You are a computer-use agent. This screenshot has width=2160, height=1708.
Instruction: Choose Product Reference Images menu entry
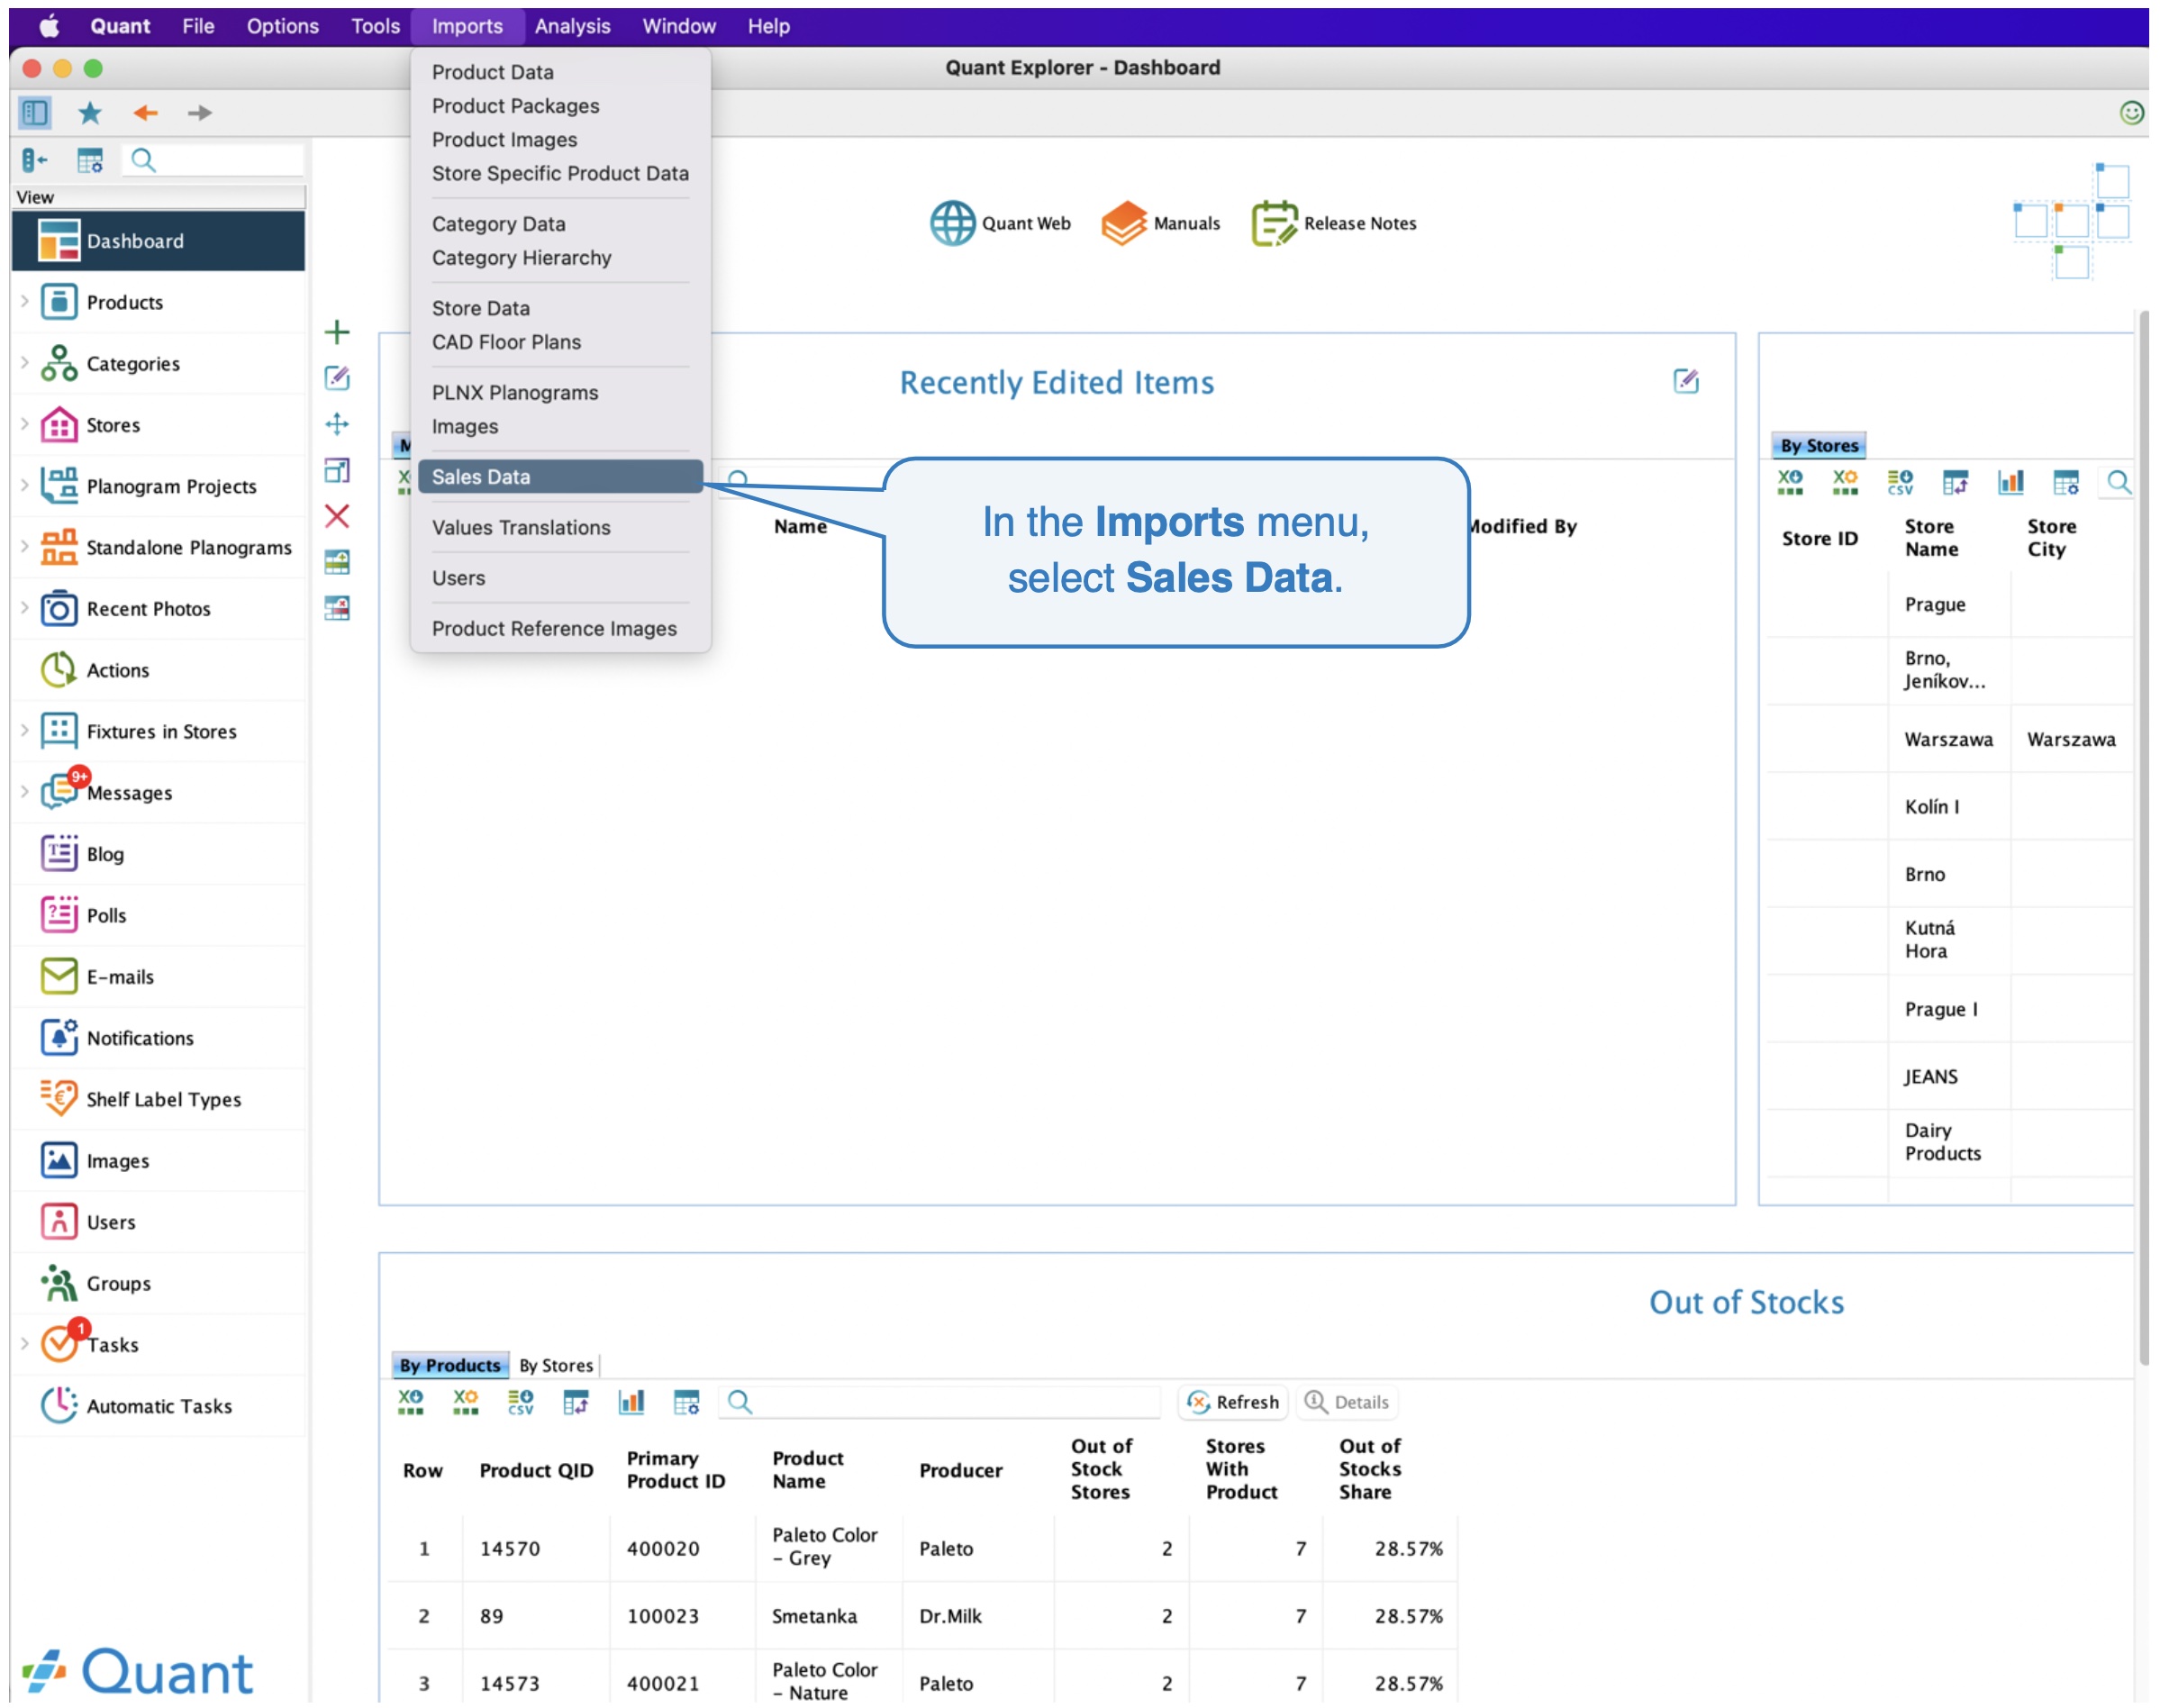point(554,629)
